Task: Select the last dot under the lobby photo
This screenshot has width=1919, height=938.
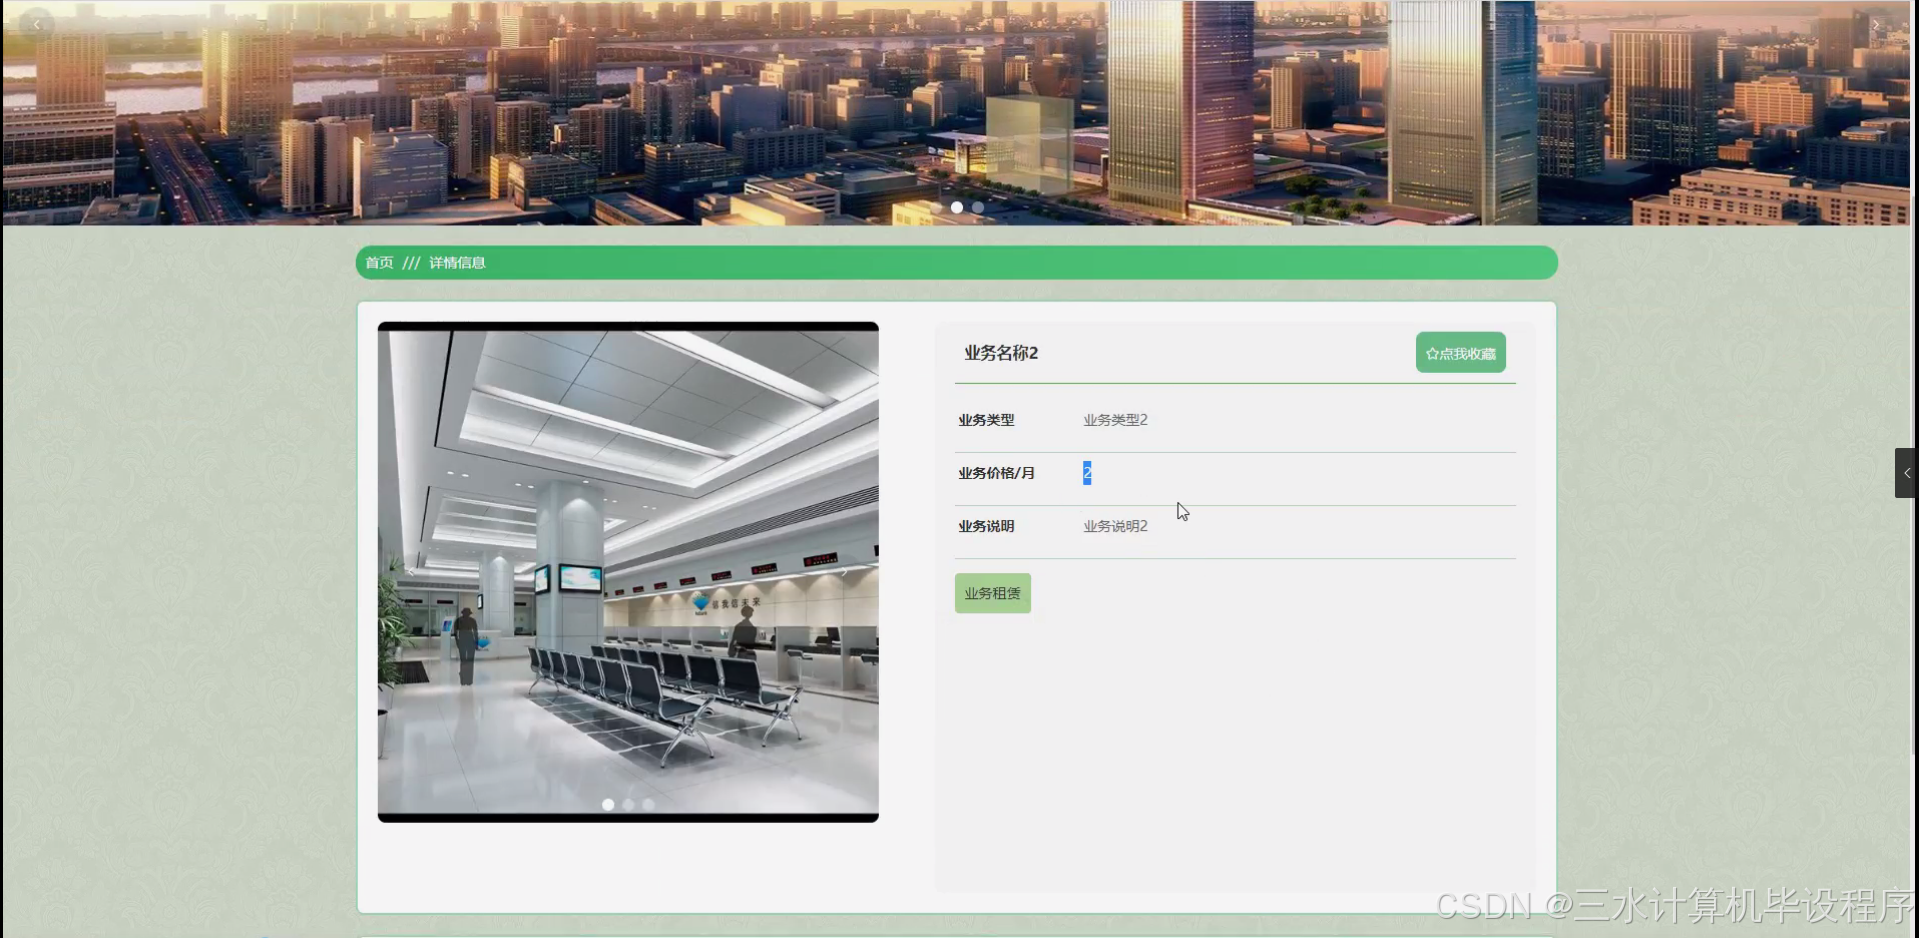Action: point(649,804)
